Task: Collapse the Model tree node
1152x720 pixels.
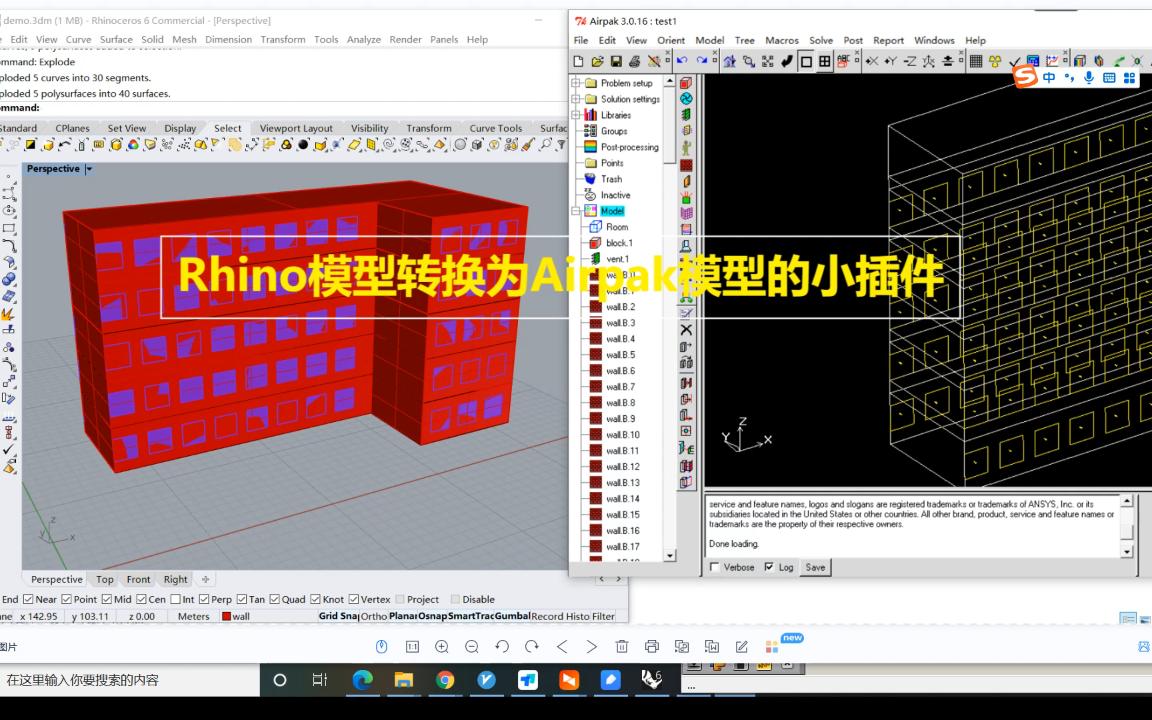Action: [x=575, y=211]
